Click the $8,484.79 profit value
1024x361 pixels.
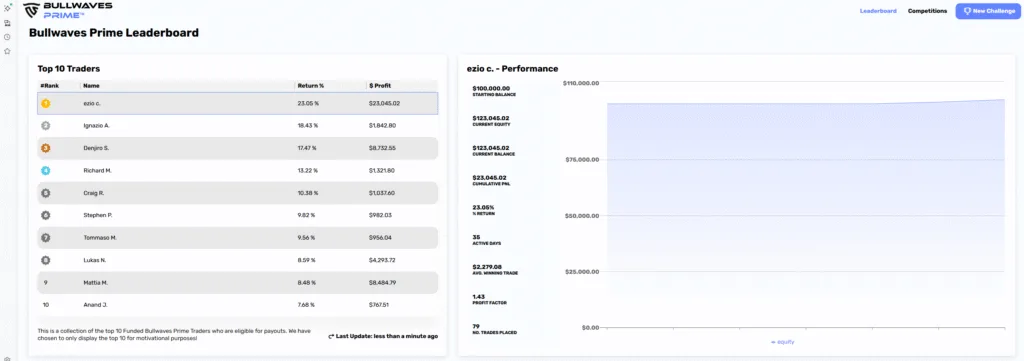(x=382, y=283)
